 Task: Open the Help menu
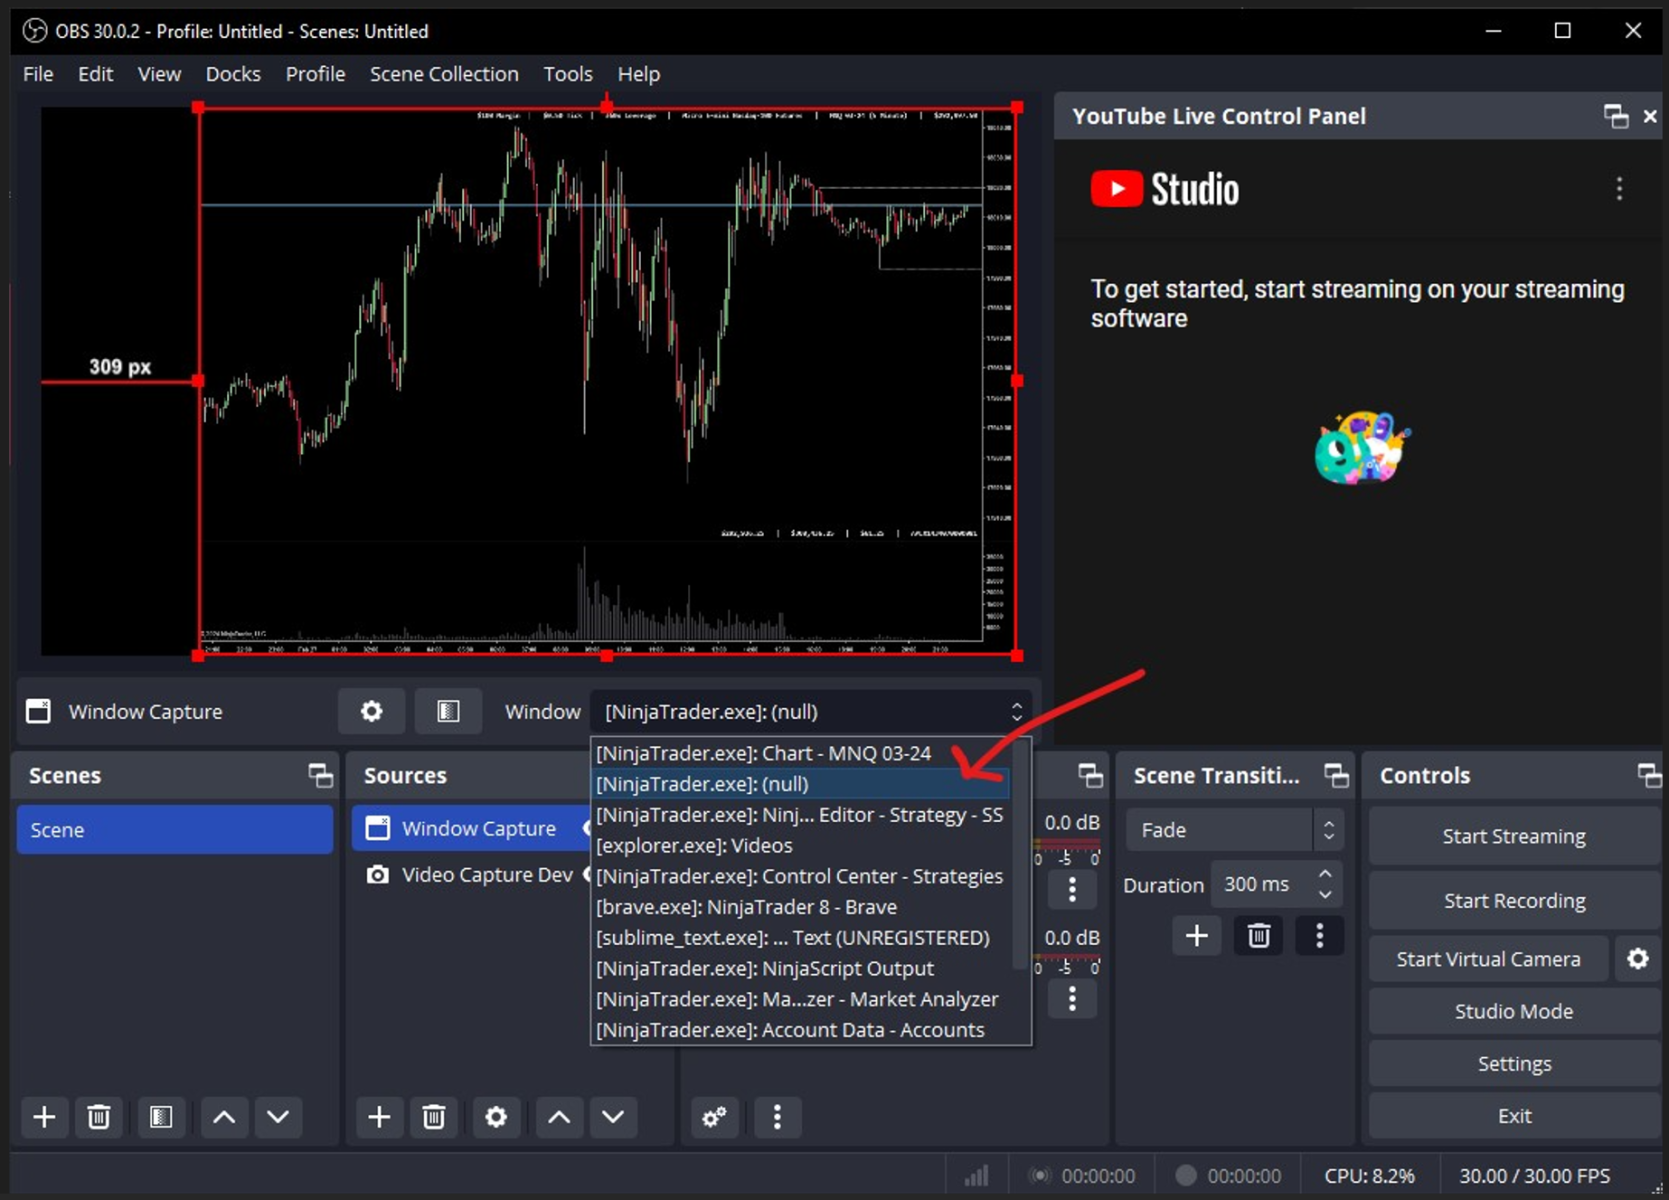click(639, 74)
